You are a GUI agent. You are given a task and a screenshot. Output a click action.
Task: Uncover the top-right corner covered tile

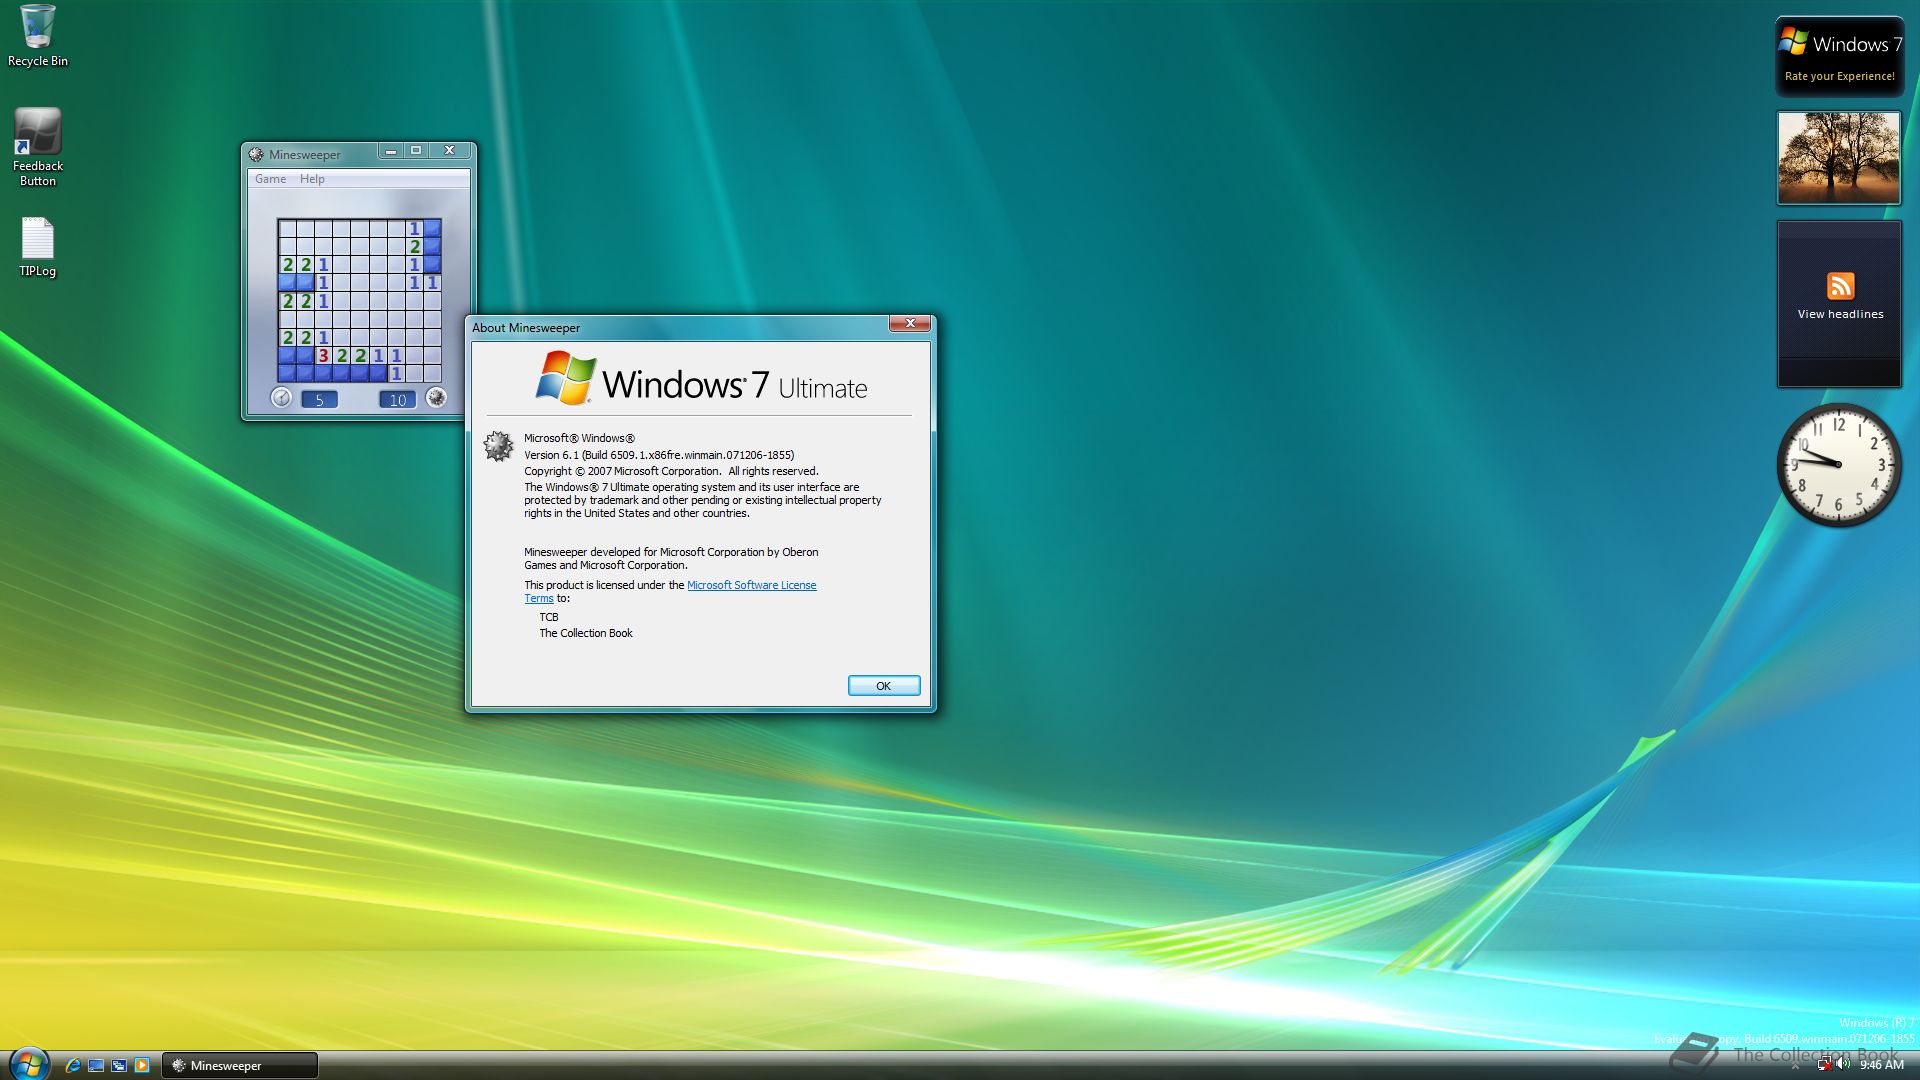click(432, 228)
